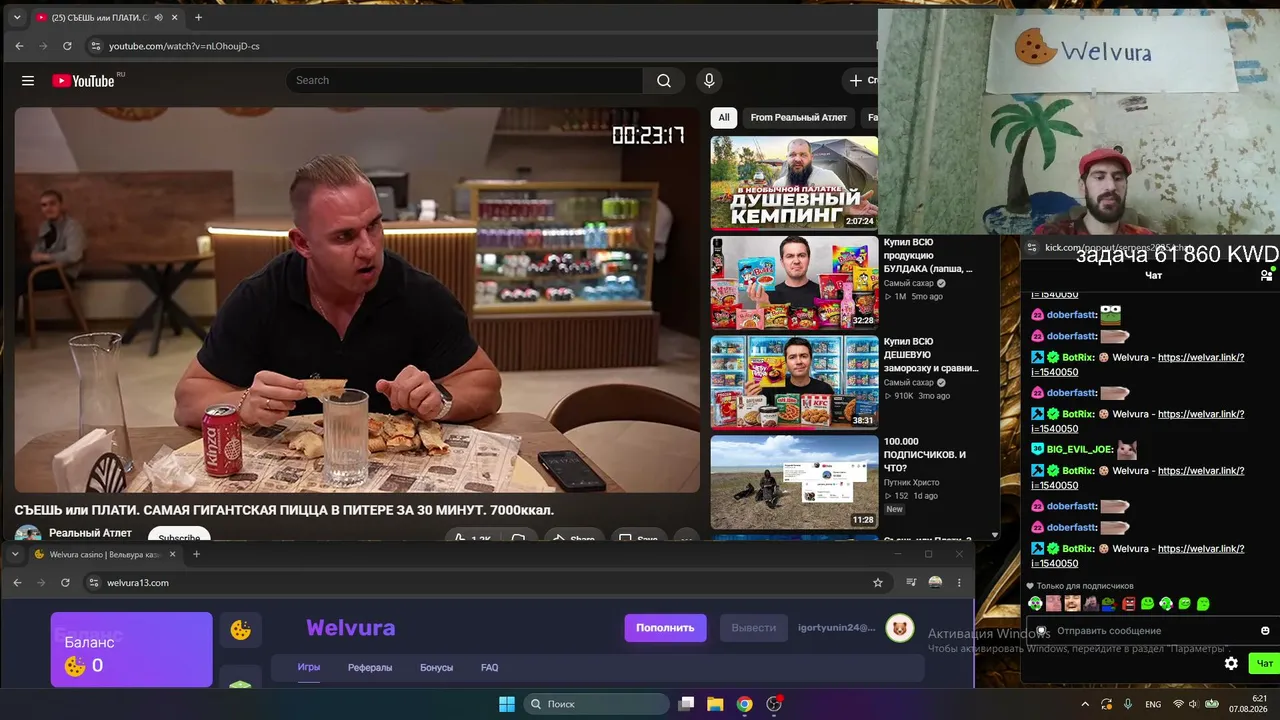Click the 'BIG_EVIL_JOE' chat username
This screenshot has height=720, width=1280.
point(1079,450)
